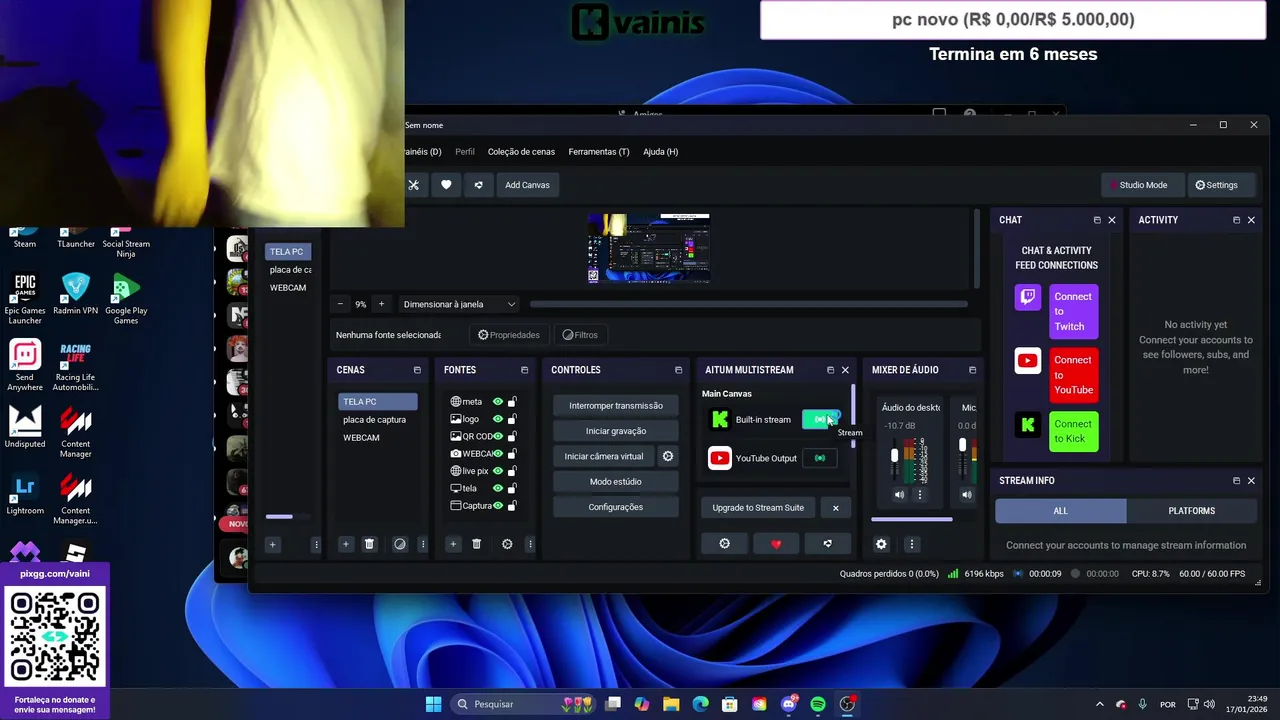Zoom out the preview with minus
This screenshot has width=1280, height=720.
tap(340, 304)
